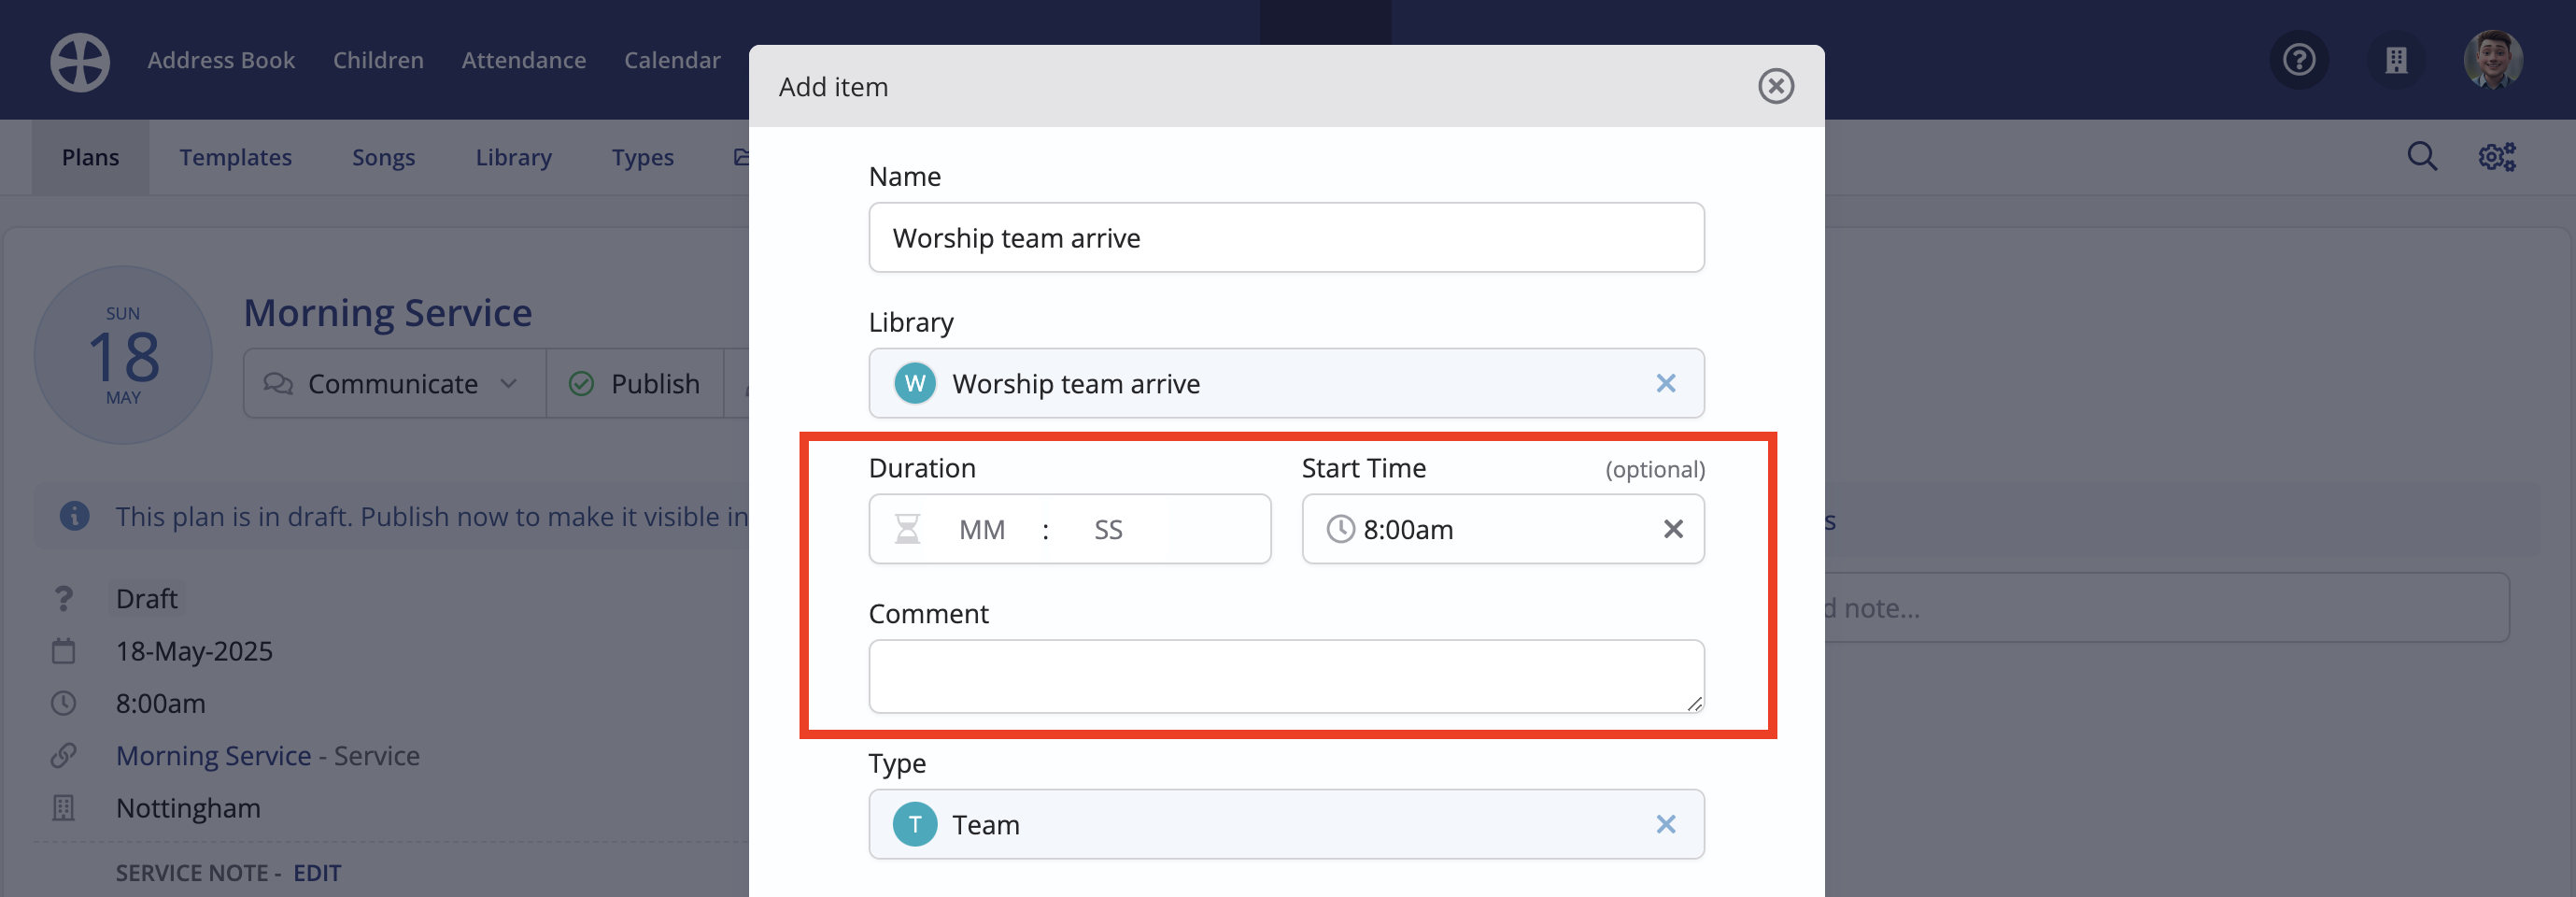The height and width of the screenshot is (897, 2576).
Task: Open the building sites icon in header
Action: 2396,60
